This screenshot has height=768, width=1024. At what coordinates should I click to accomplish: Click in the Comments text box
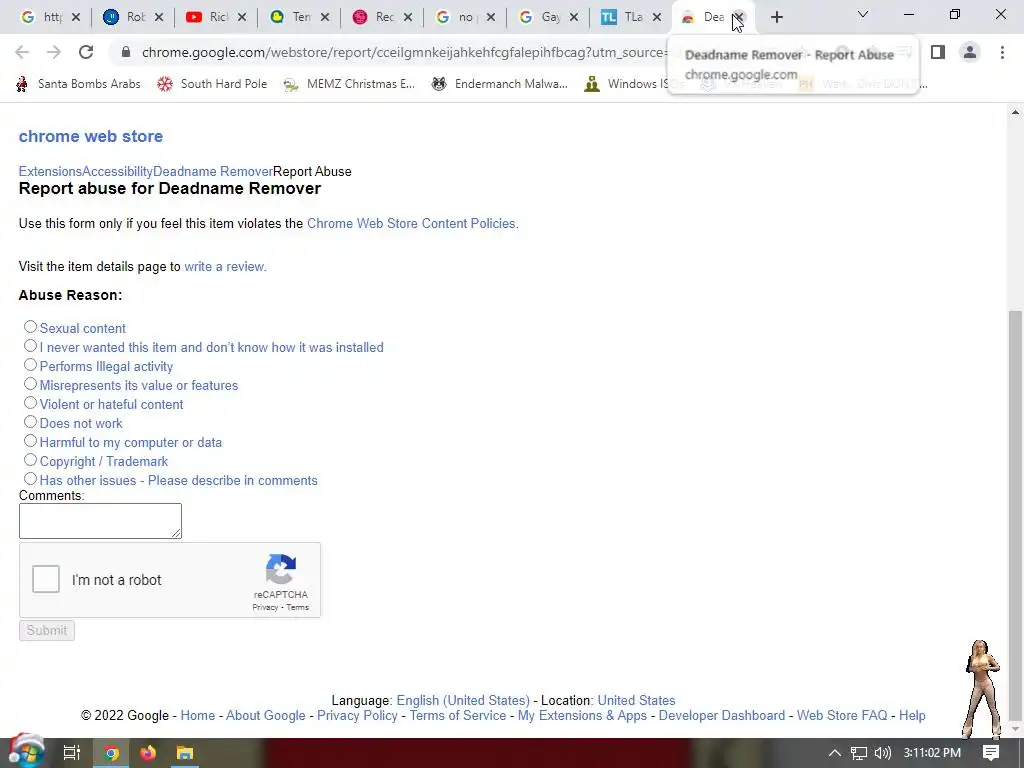point(100,520)
